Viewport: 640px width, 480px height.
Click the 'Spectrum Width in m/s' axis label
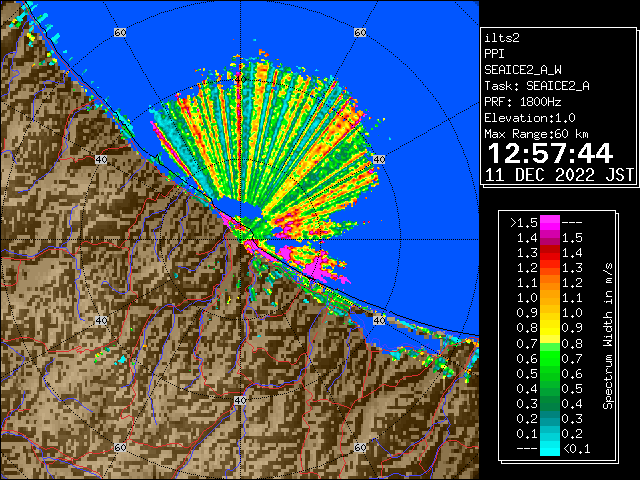click(x=608, y=336)
